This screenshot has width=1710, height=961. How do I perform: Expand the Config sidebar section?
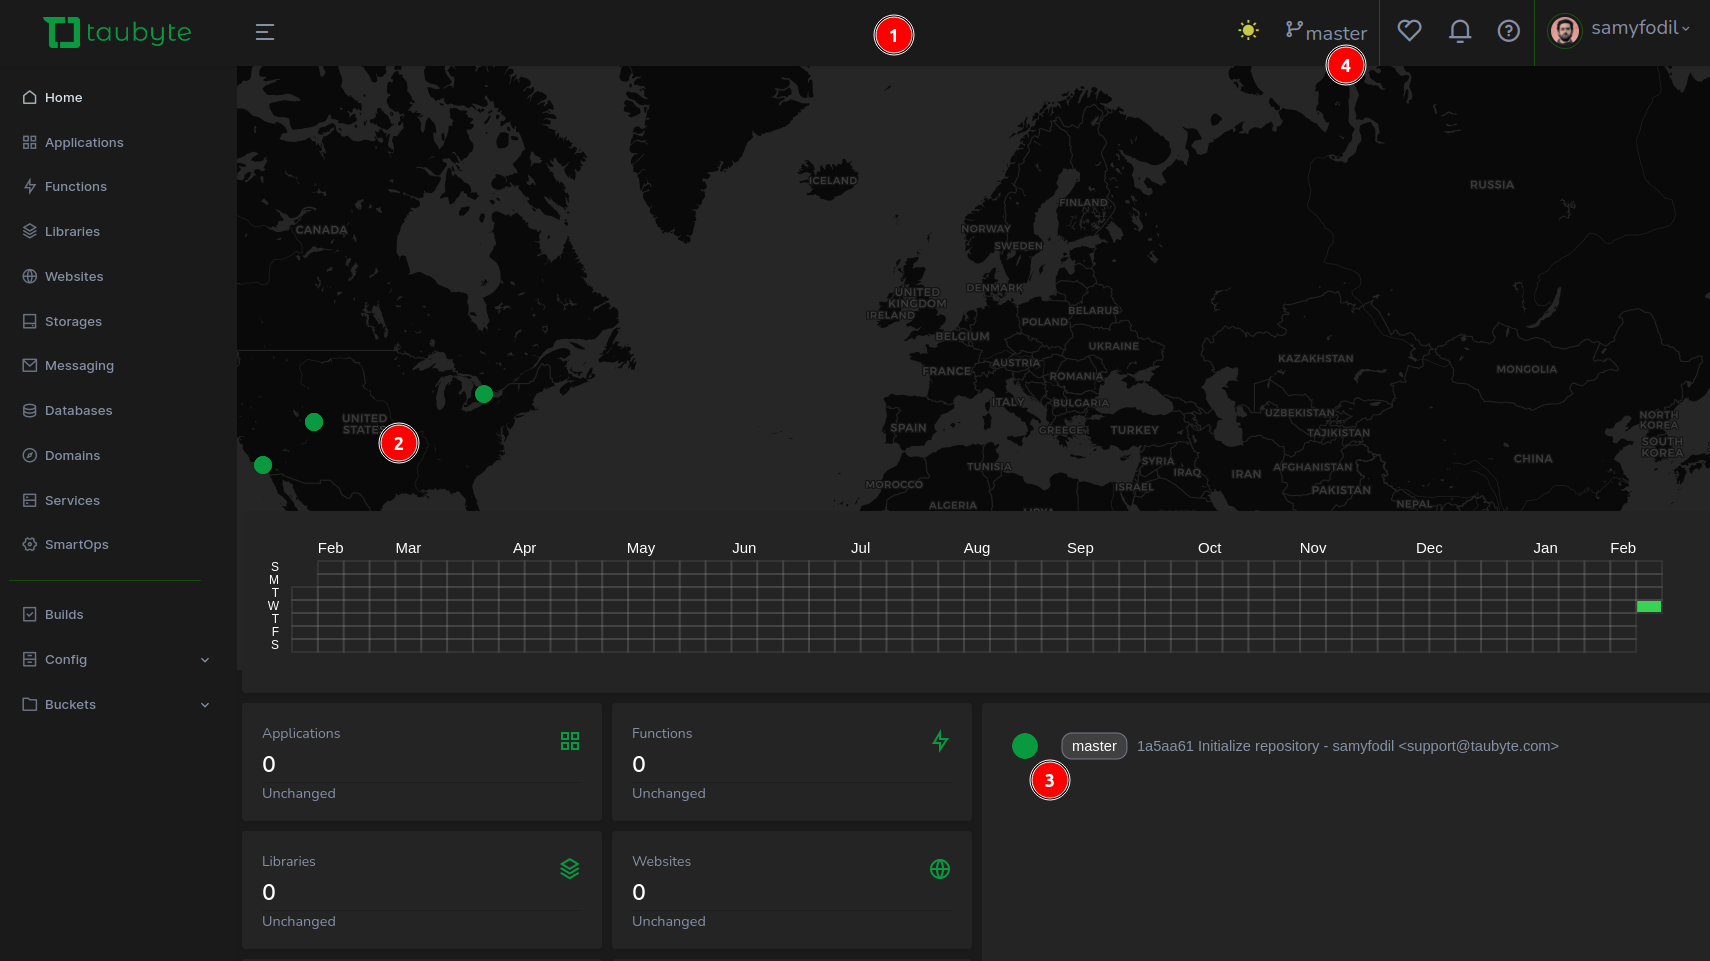point(116,660)
